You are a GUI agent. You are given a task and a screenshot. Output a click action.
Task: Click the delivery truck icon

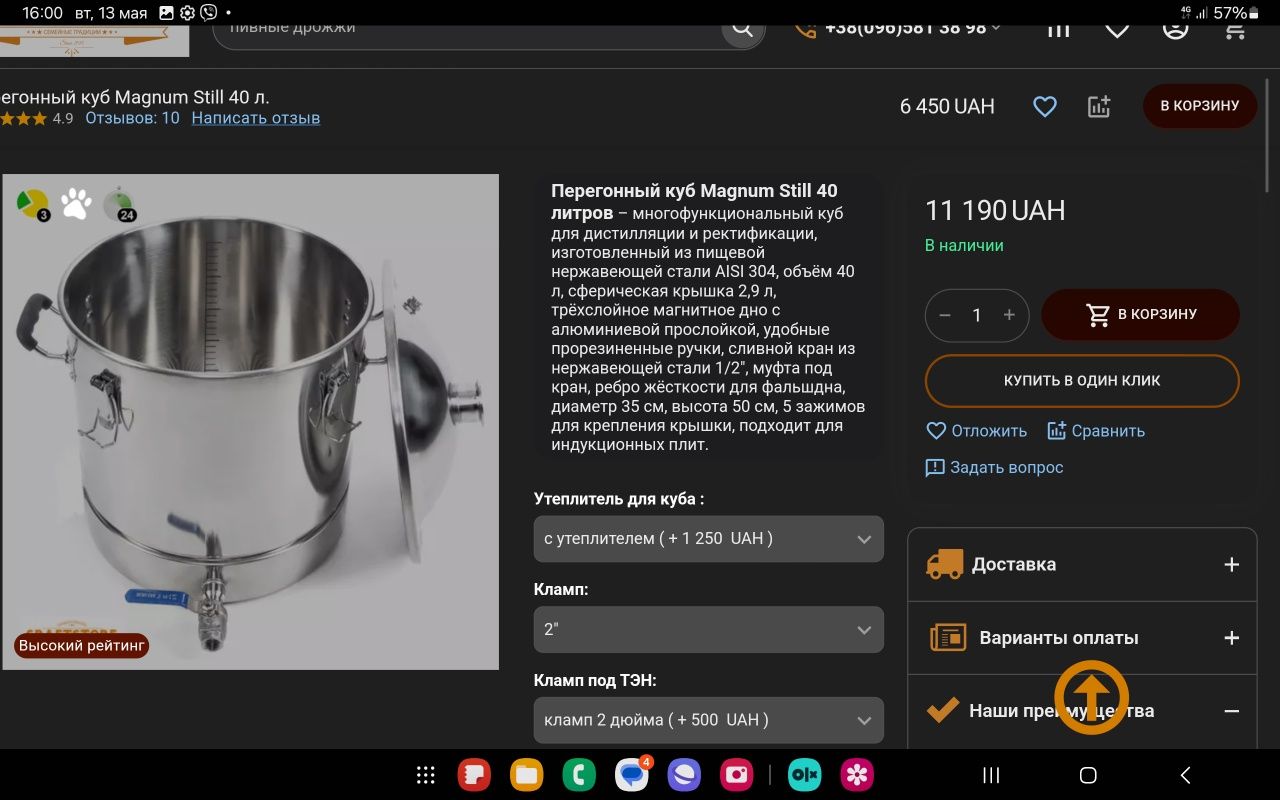click(944, 564)
